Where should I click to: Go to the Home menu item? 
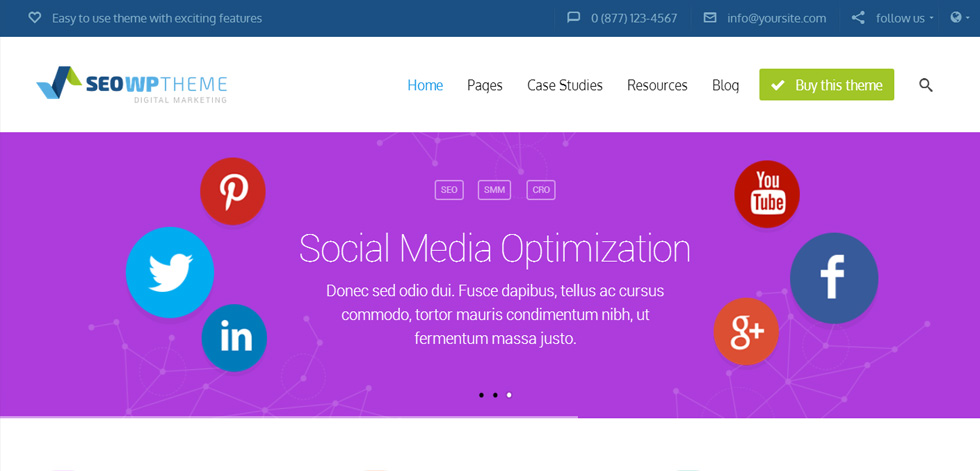click(425, 85)
